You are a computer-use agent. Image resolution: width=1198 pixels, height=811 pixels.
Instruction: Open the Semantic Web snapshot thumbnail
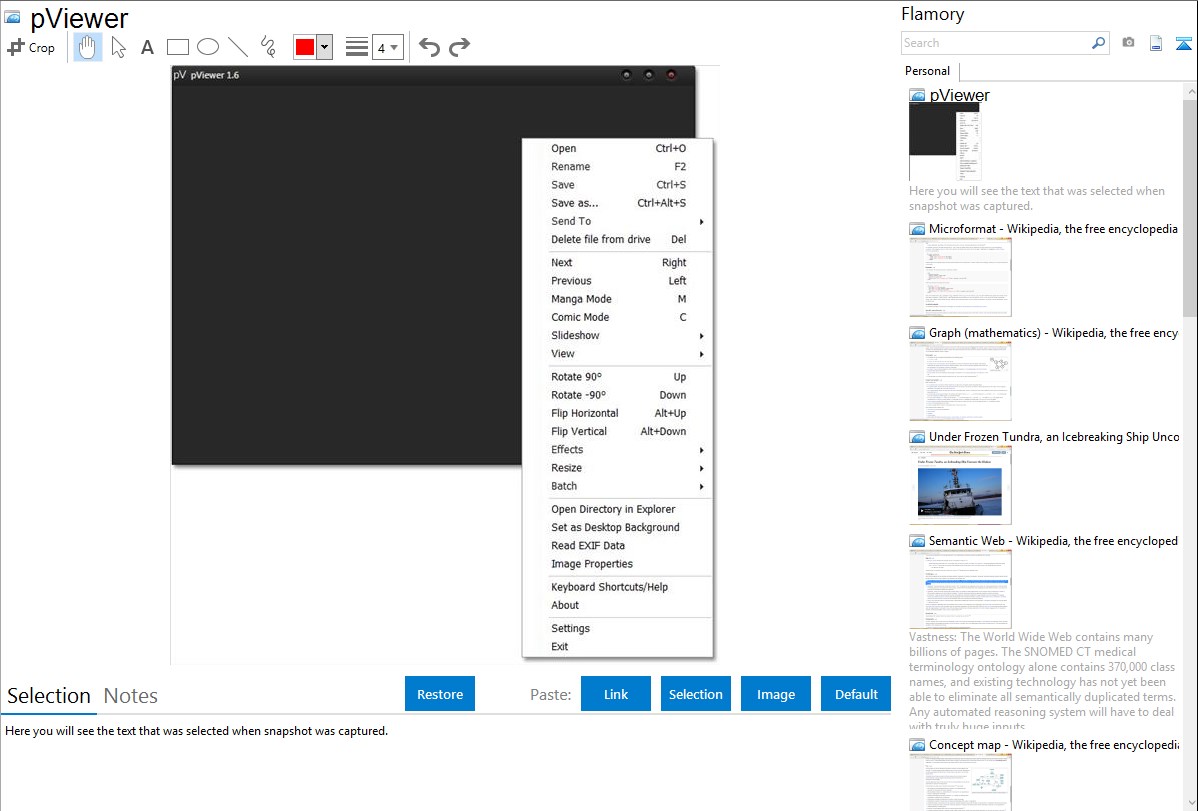[x=960, y=589]
